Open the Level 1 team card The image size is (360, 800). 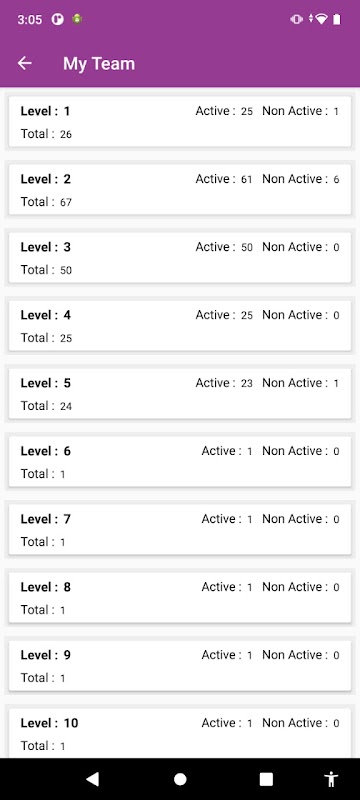point(180,121)
